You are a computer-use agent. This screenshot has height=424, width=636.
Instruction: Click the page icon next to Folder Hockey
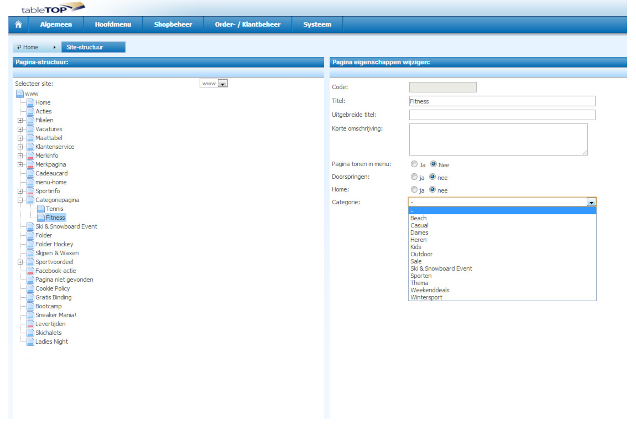(30, 244)
